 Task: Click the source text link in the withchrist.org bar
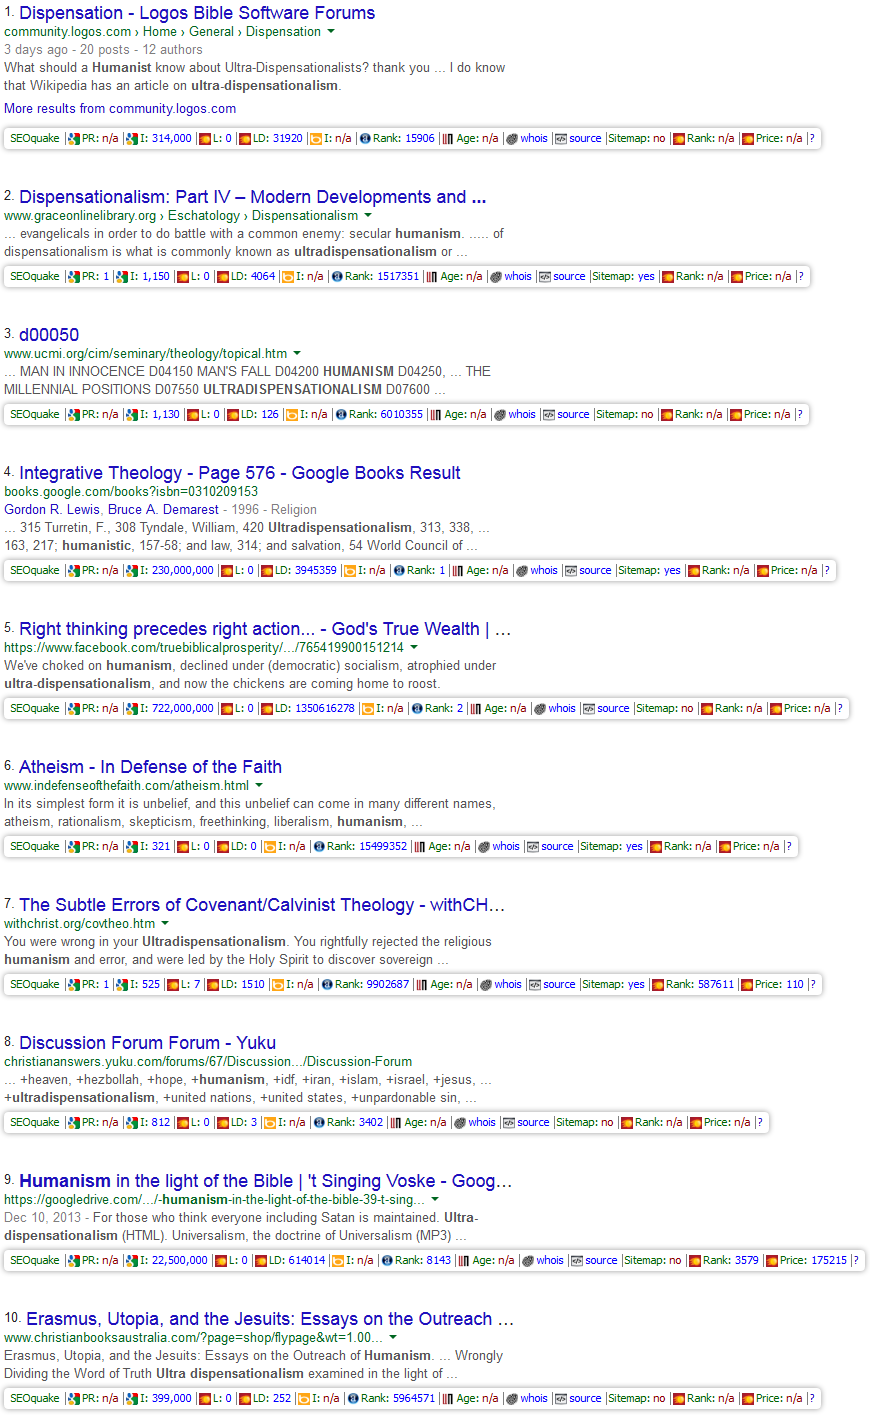point(559,985)
